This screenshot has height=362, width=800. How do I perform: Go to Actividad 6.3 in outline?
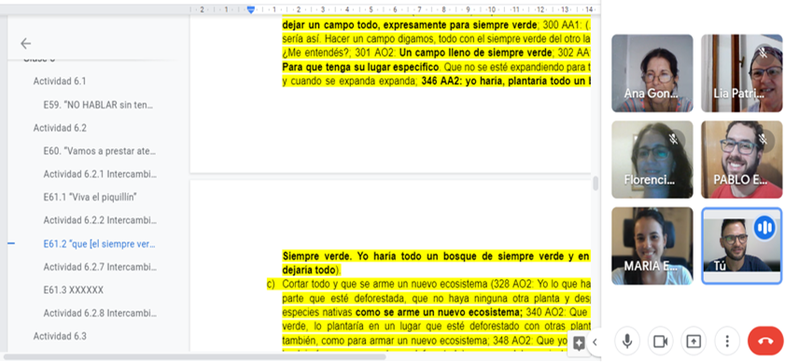point(60,336)
